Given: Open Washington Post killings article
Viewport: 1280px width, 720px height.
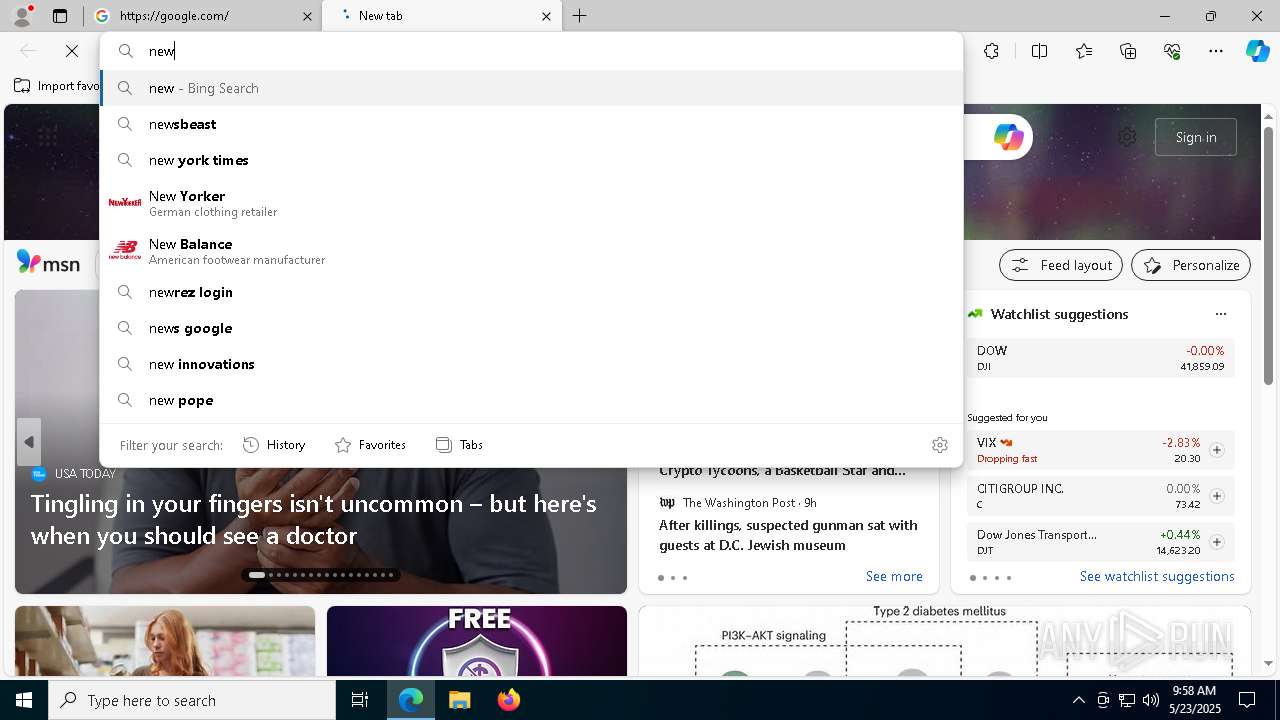Looking at the screenshot, I should (788, 535).
